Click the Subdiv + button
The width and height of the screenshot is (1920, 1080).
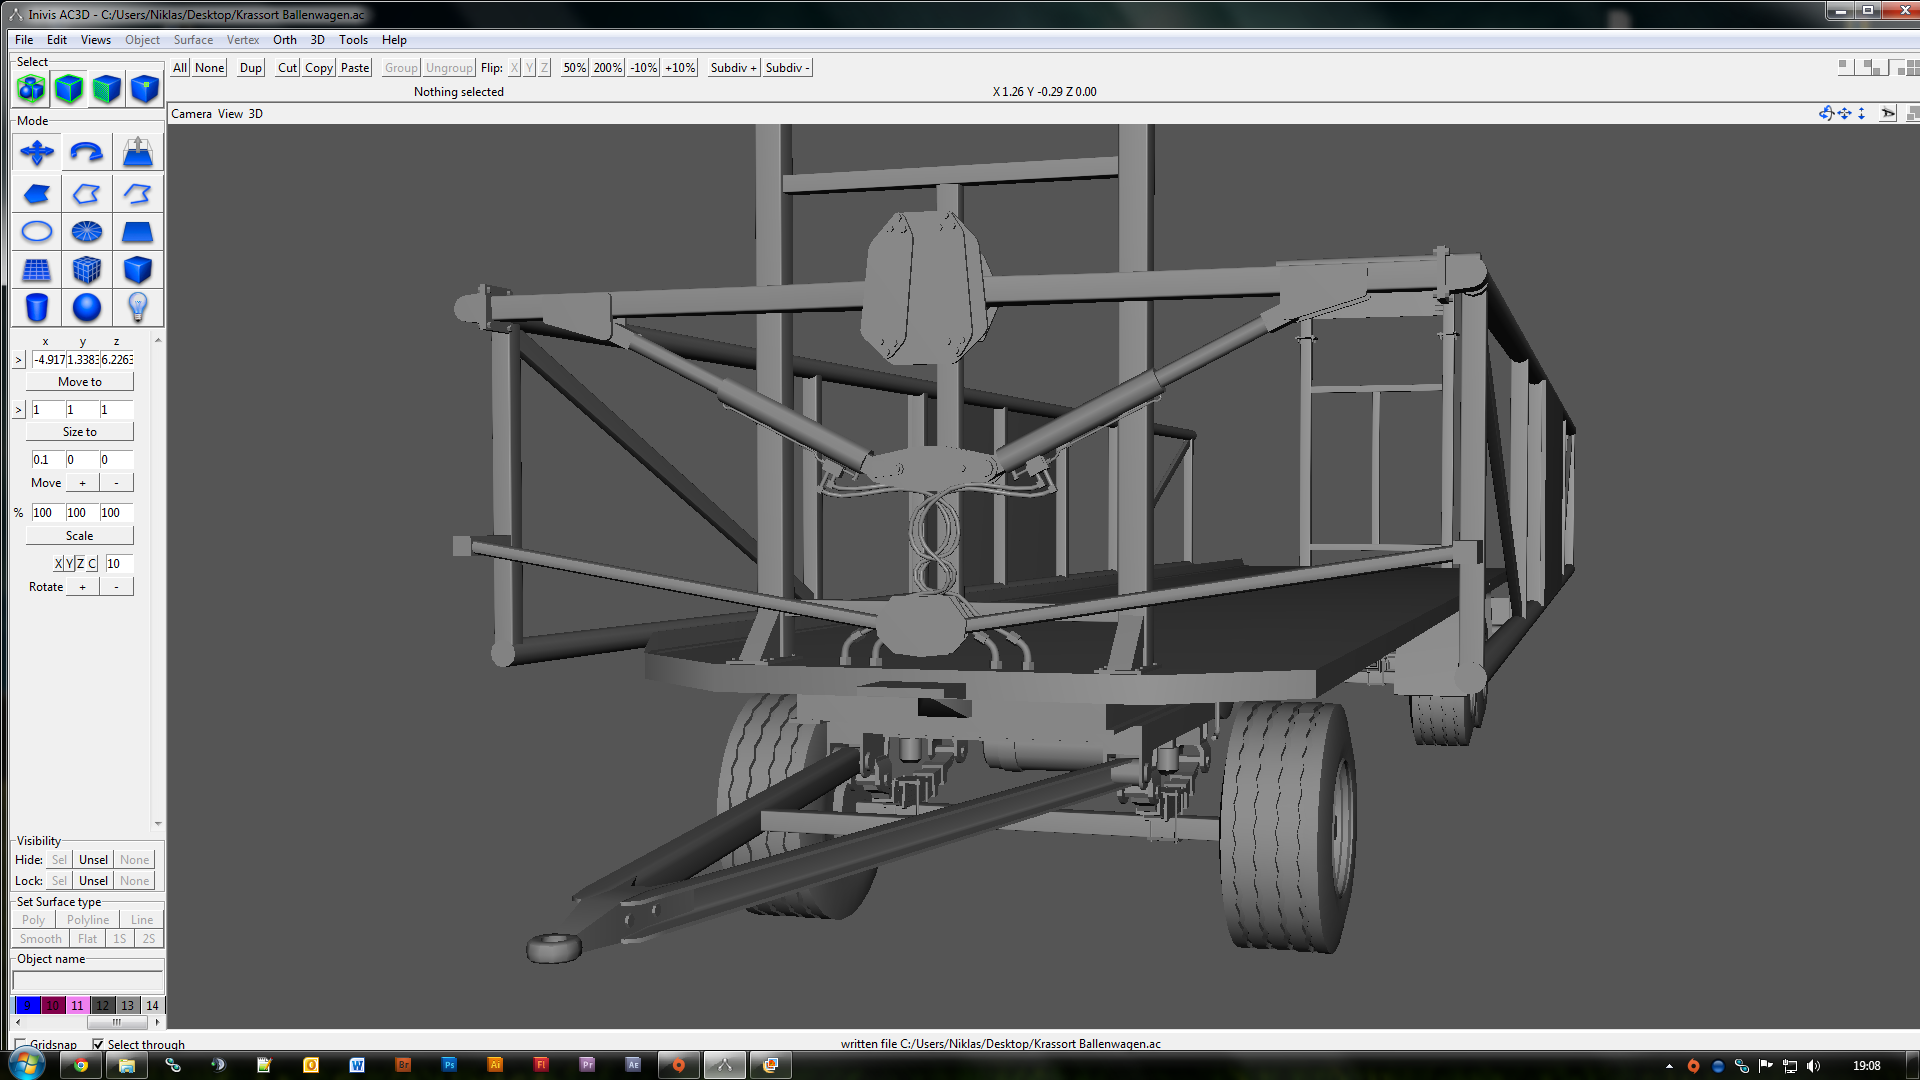click(733, 68)
